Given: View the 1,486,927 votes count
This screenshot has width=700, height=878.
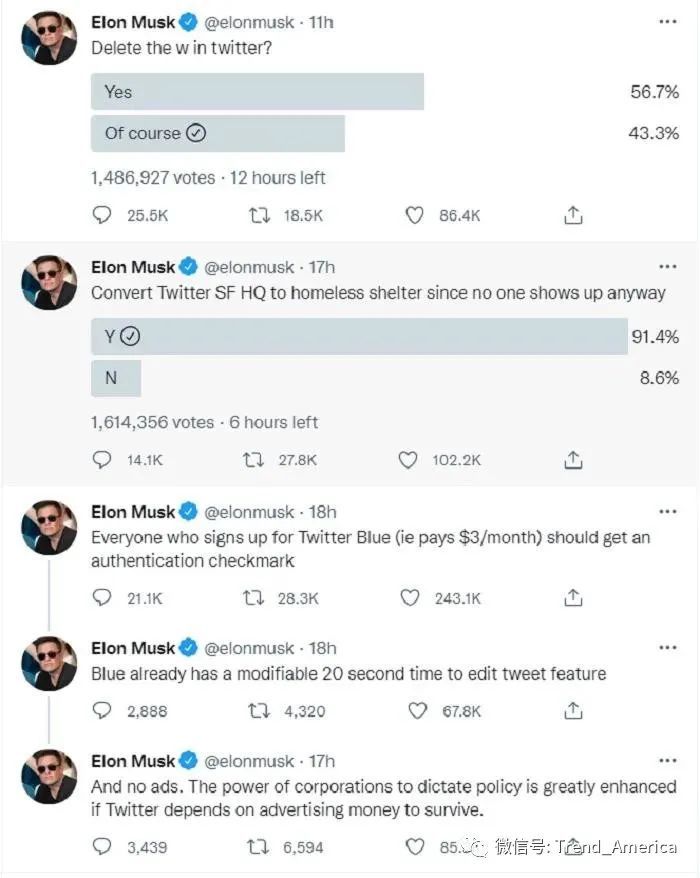Looking at the screenshot, I should pyautogui.click(x=152, y=177).
